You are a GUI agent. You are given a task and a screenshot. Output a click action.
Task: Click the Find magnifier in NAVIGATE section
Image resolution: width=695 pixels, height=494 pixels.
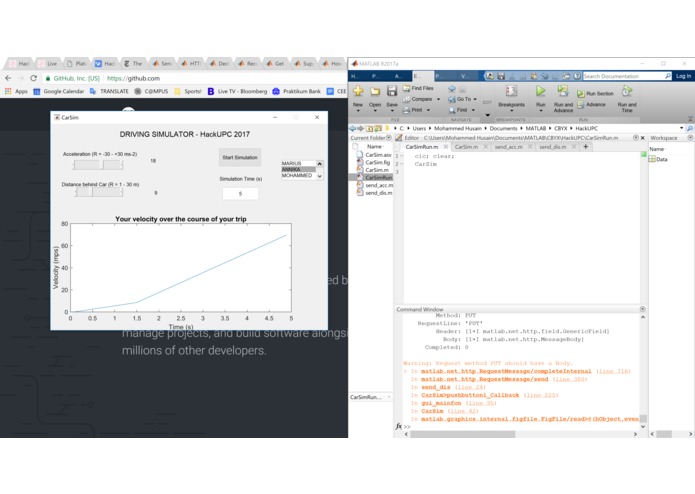[452, 110]
